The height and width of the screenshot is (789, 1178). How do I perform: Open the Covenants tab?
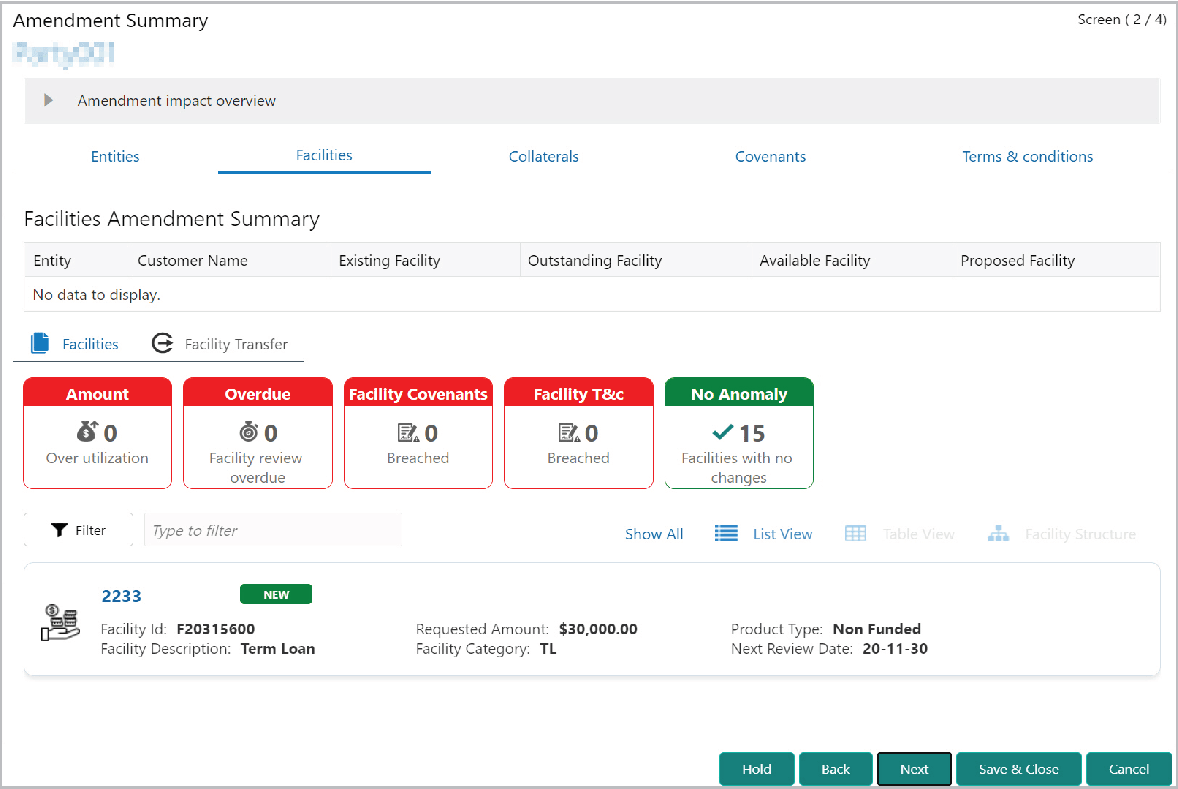coord(770,156)
